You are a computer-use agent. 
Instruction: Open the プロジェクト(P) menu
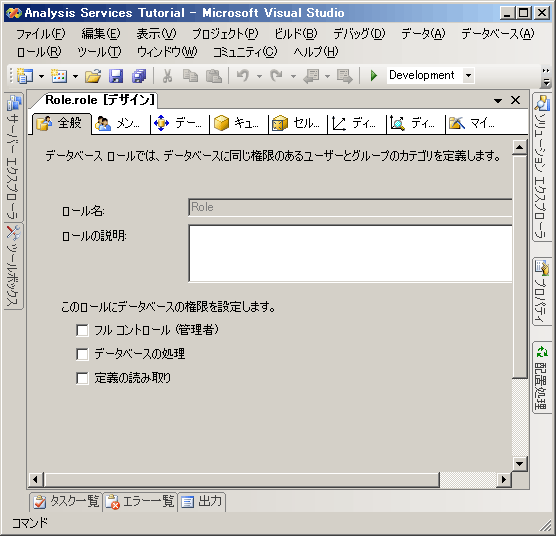click(x=225, y=34)
